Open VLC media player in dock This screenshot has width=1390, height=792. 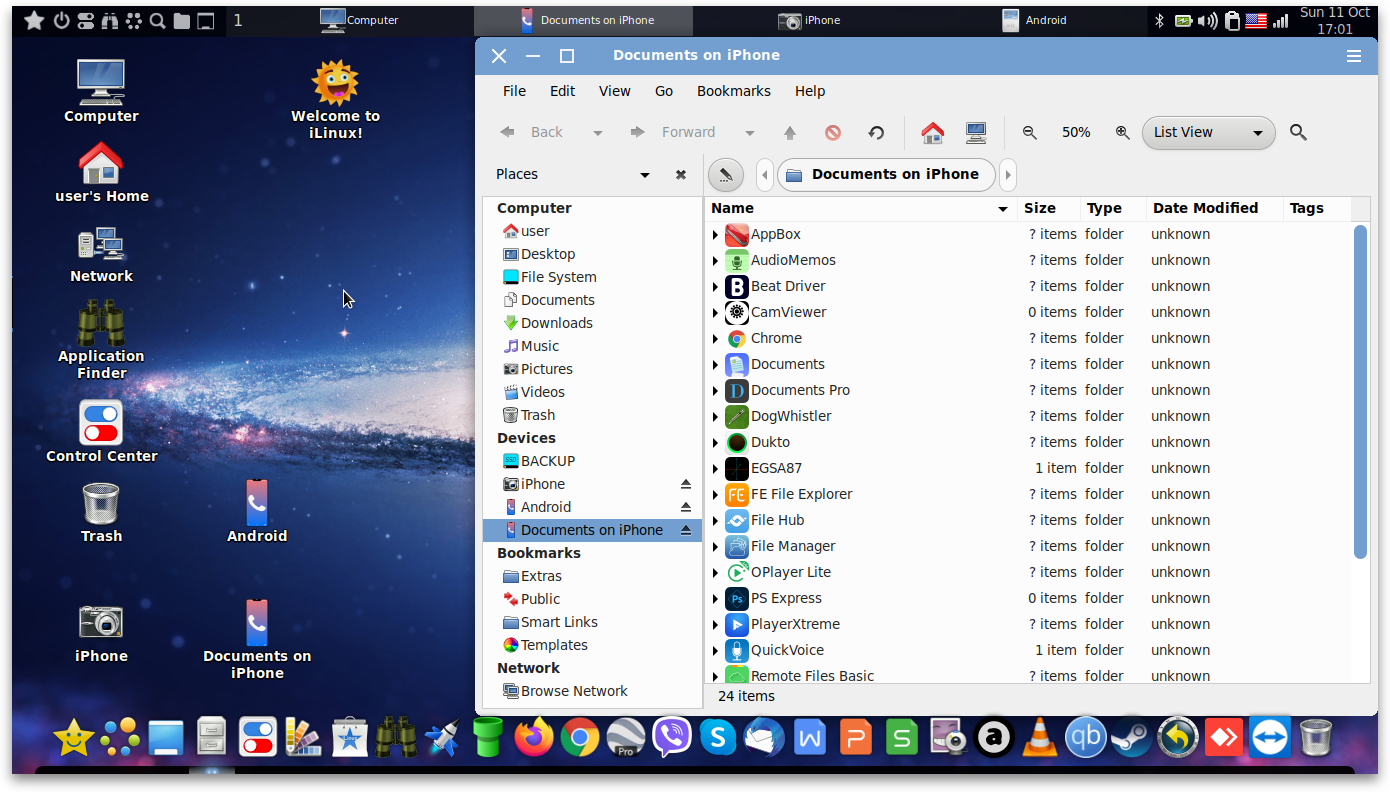point(1040,738)
